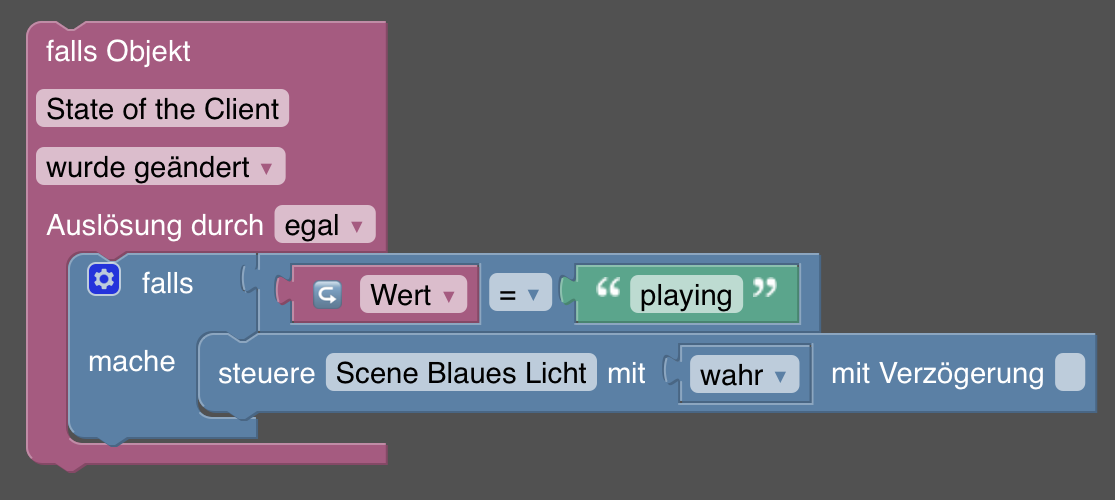The image size is (1115, 500).
Task: Click the steuere label on control block
Action: pos(266,373)
